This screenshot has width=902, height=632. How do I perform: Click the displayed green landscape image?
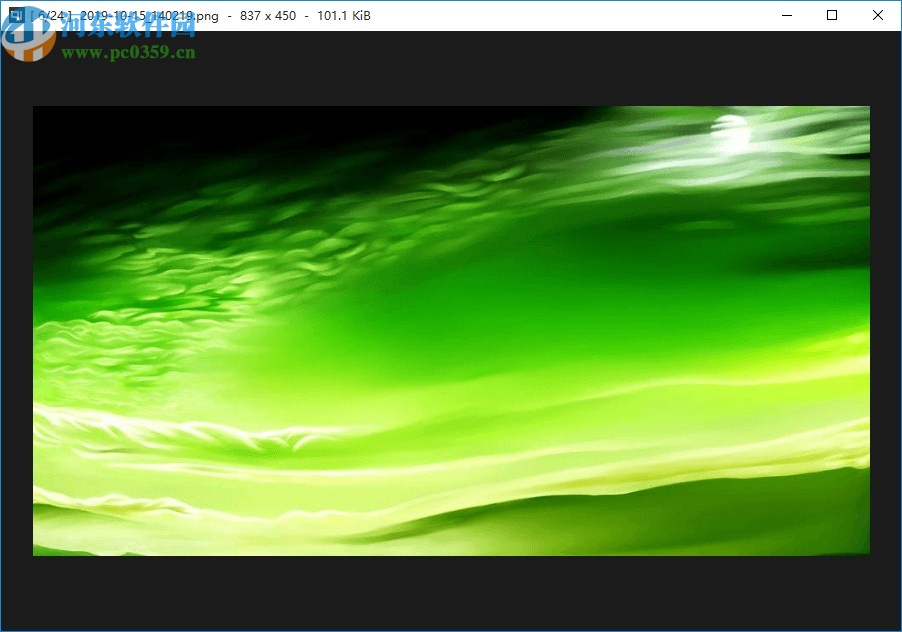click(451, 331)
